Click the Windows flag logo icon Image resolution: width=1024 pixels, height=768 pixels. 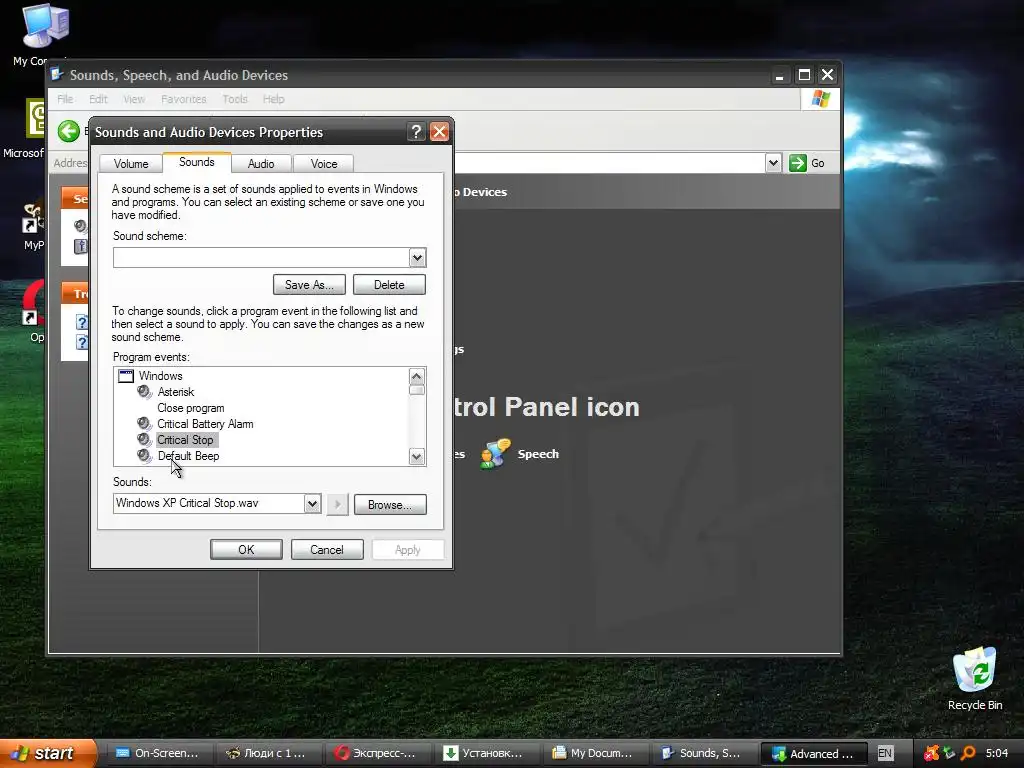[820, 99]
